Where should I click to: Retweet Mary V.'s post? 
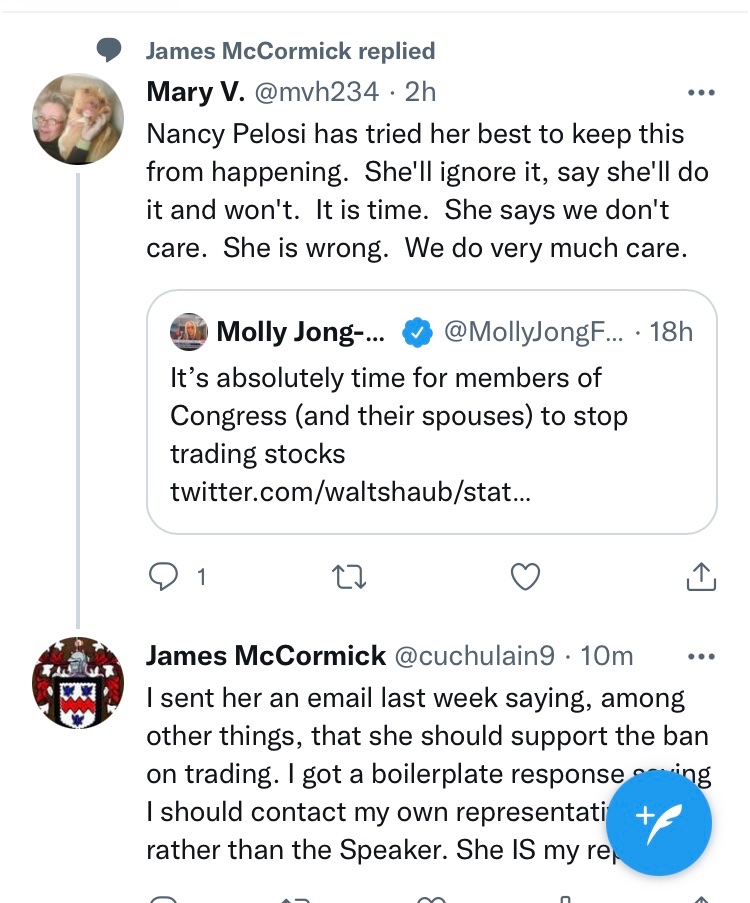point(348,576)
